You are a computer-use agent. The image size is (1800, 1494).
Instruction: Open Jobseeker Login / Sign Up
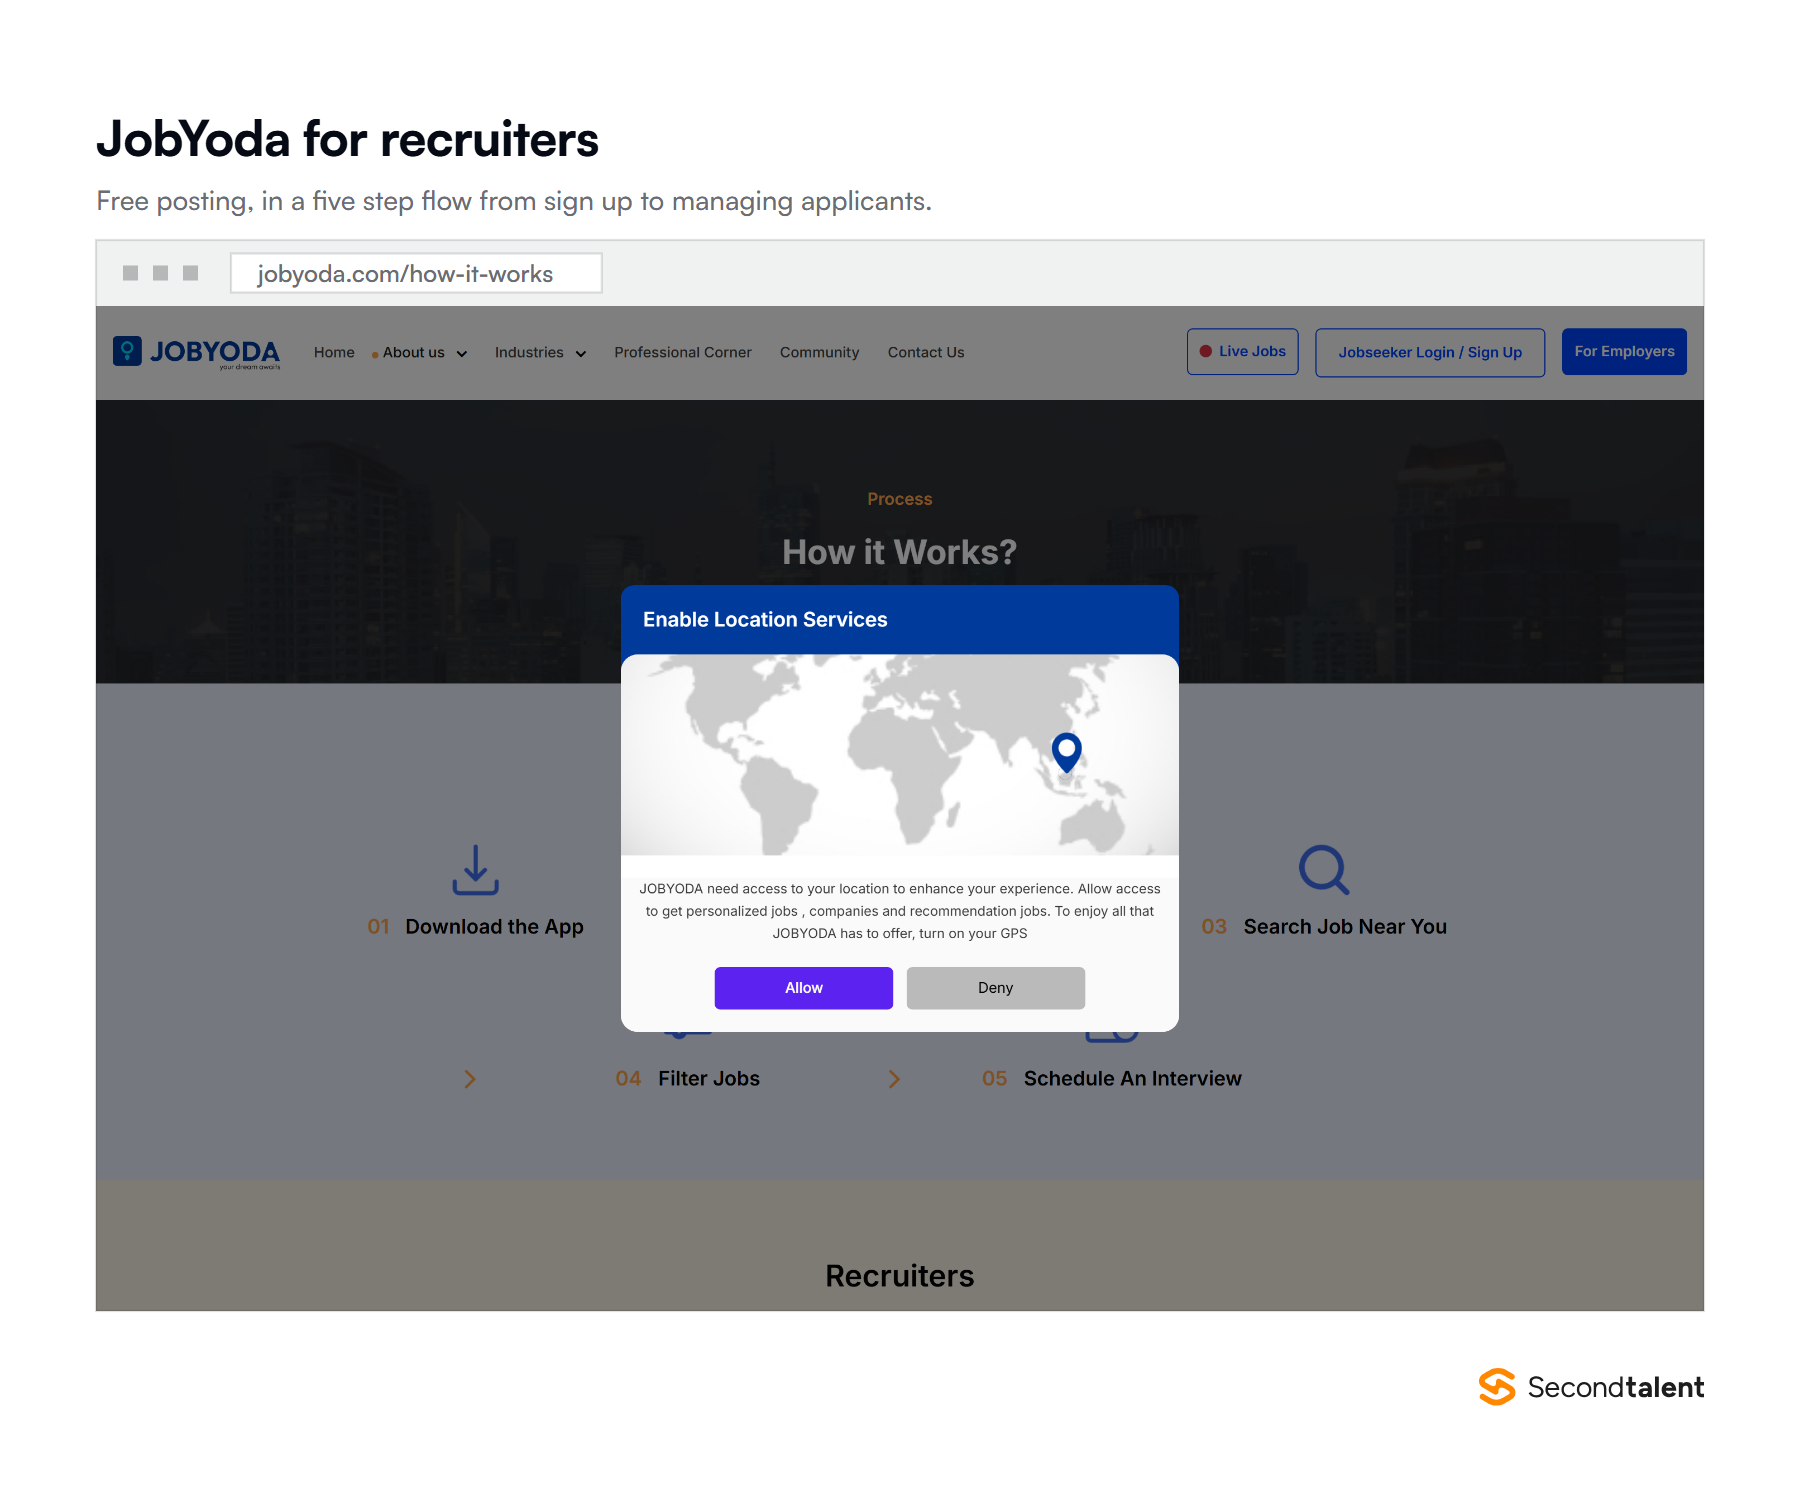[x=1430, y=352]
